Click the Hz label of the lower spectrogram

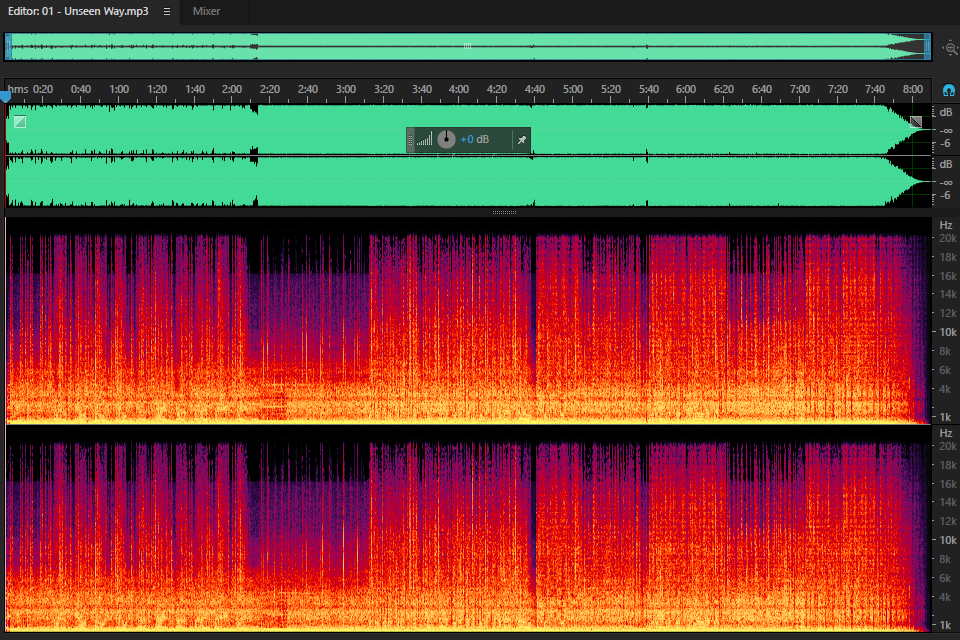pos(946,433)
